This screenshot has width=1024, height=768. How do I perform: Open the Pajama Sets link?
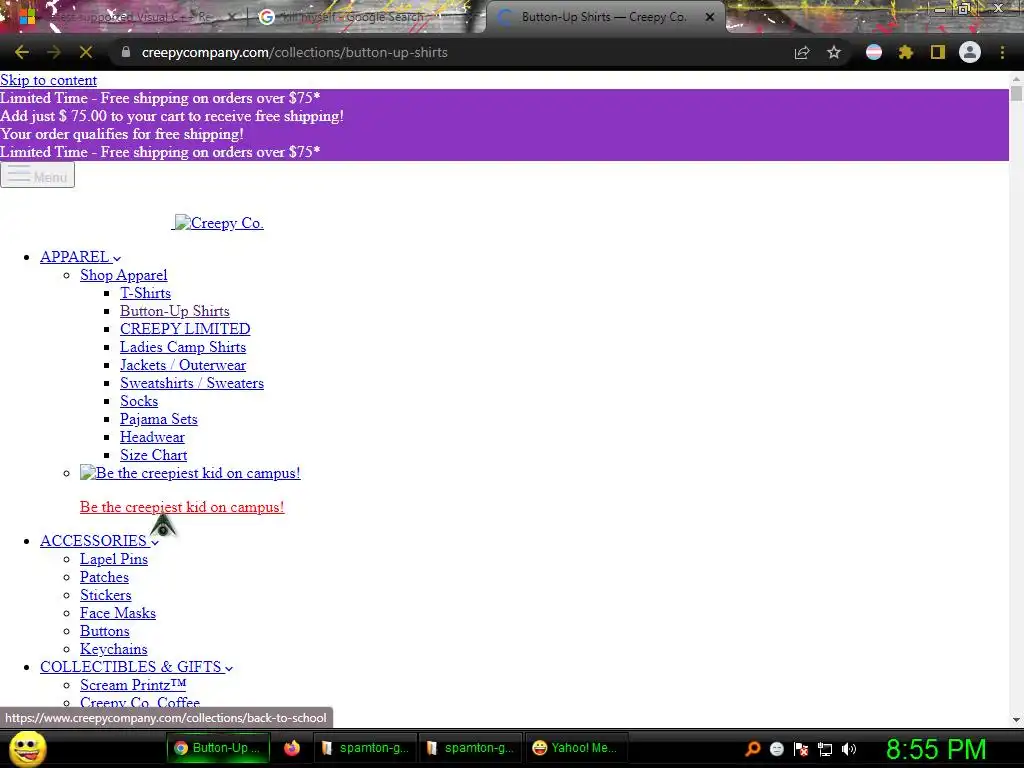point(159,419)
